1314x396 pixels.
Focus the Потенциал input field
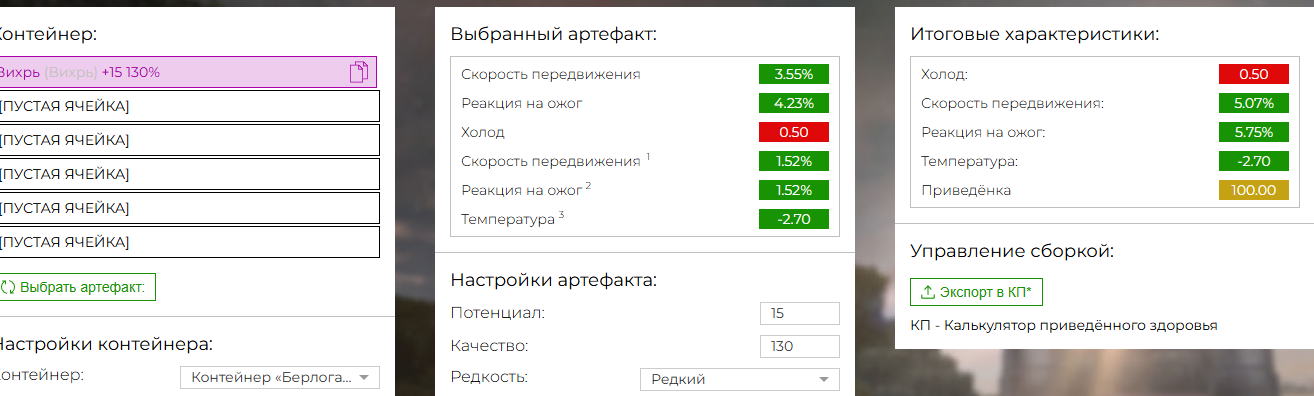(x=800, y=314)
